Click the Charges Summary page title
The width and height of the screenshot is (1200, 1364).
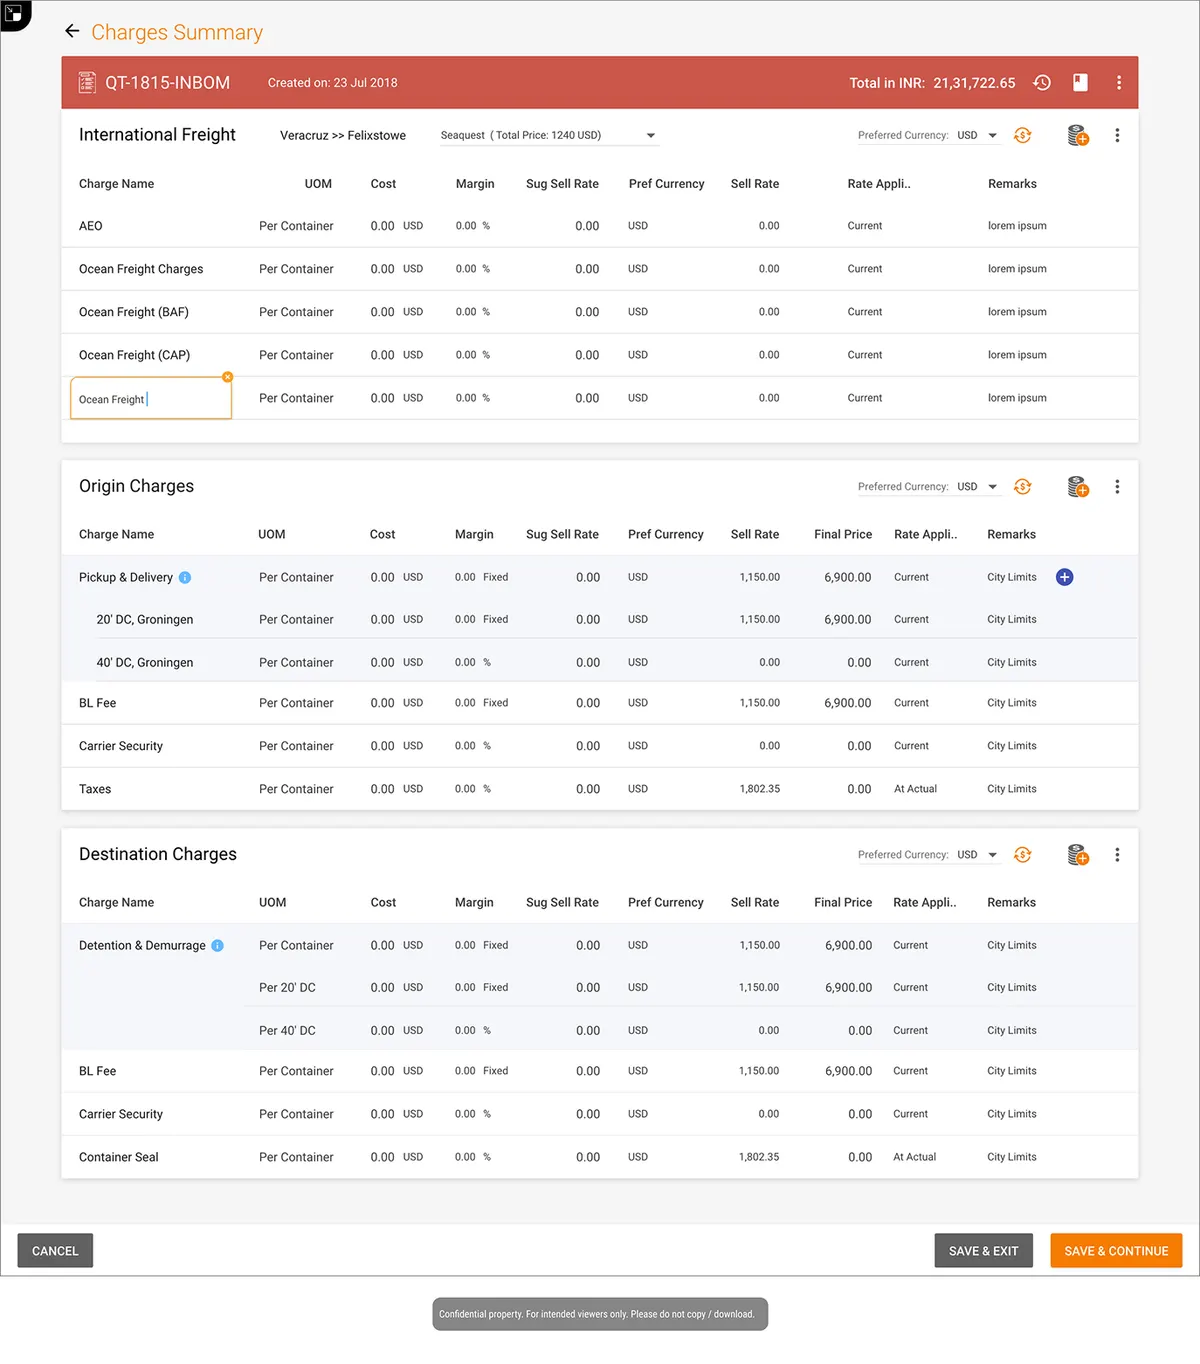[177, 32]
